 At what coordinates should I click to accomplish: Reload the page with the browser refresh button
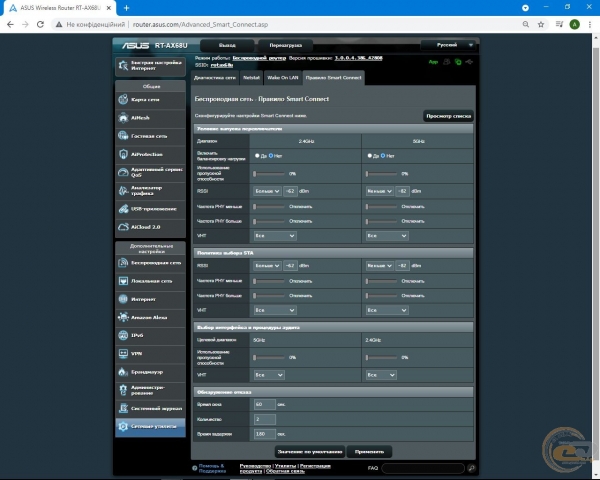(x=40, y=24)
